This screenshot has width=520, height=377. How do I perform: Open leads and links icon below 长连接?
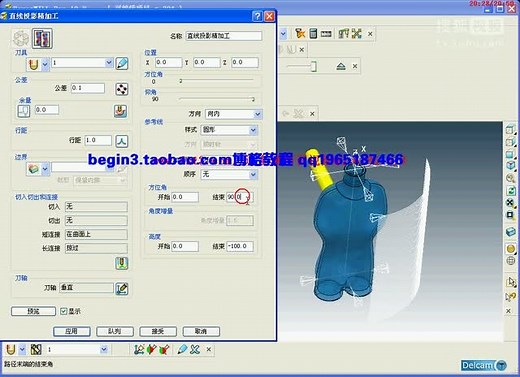pos(122,263)
